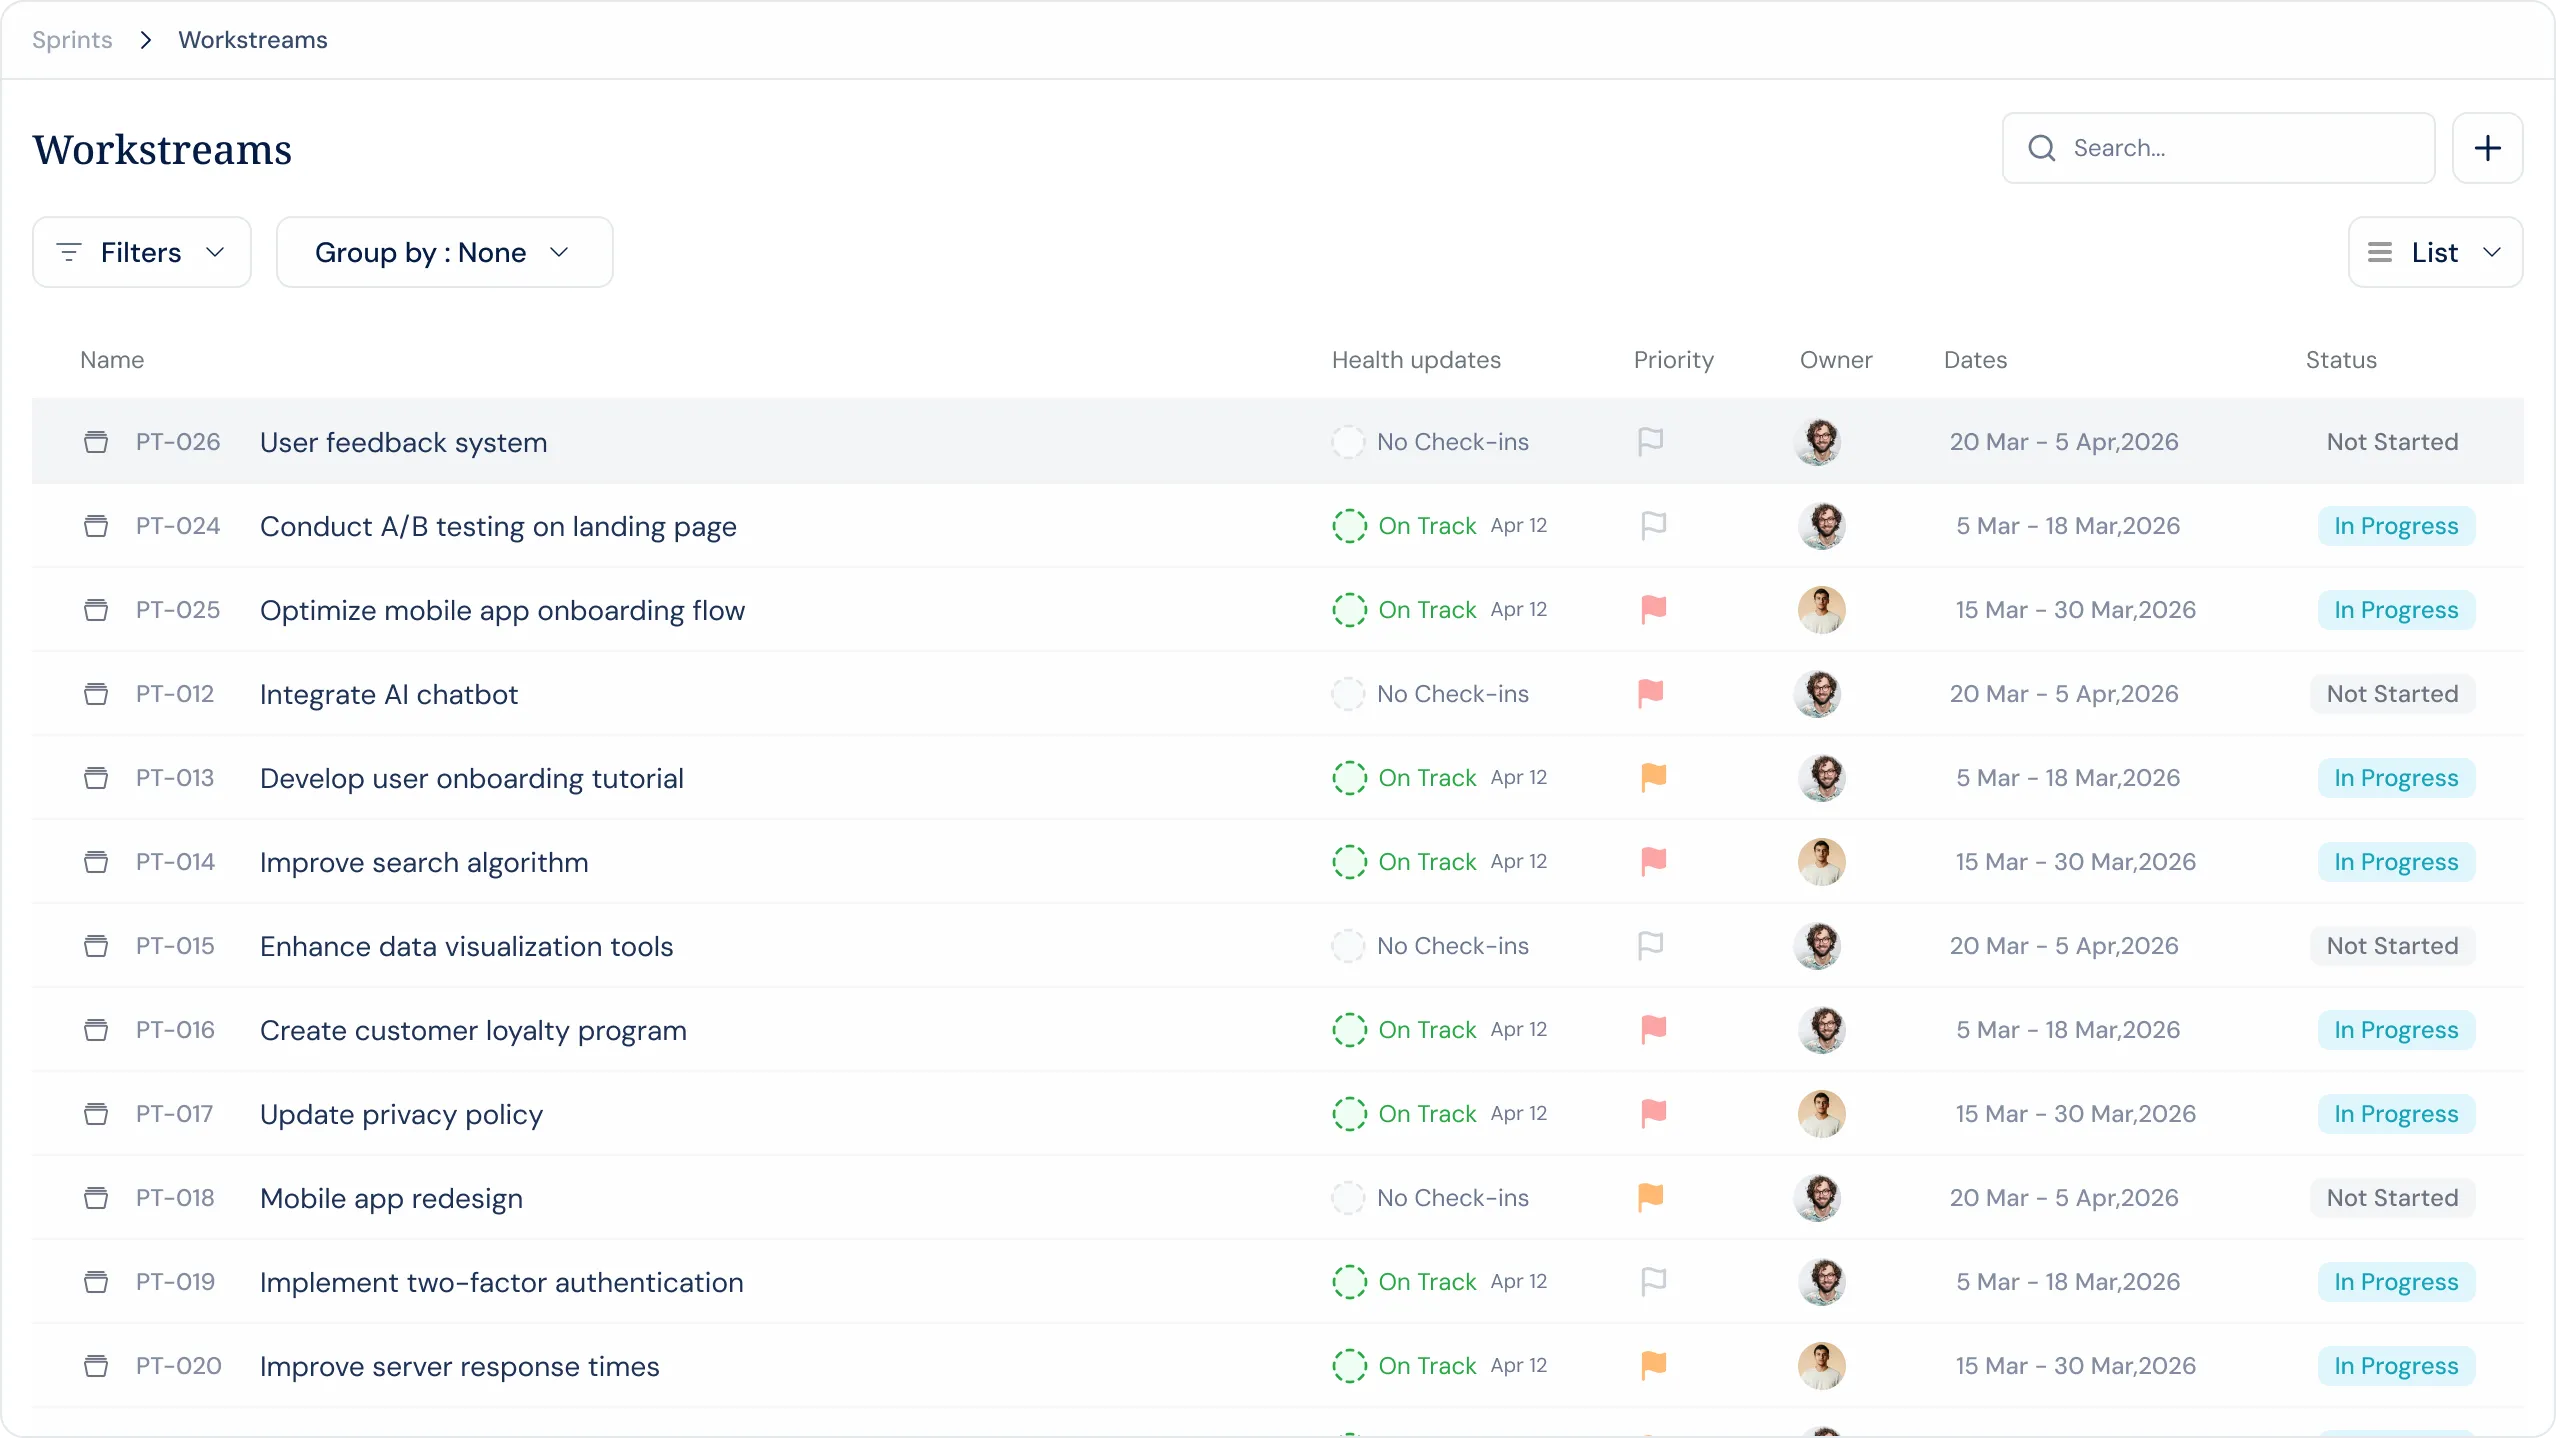The width and height of the screenshot is (2556, 1438).
Task: Open the List view dropdown
Action: [2435, 252]
